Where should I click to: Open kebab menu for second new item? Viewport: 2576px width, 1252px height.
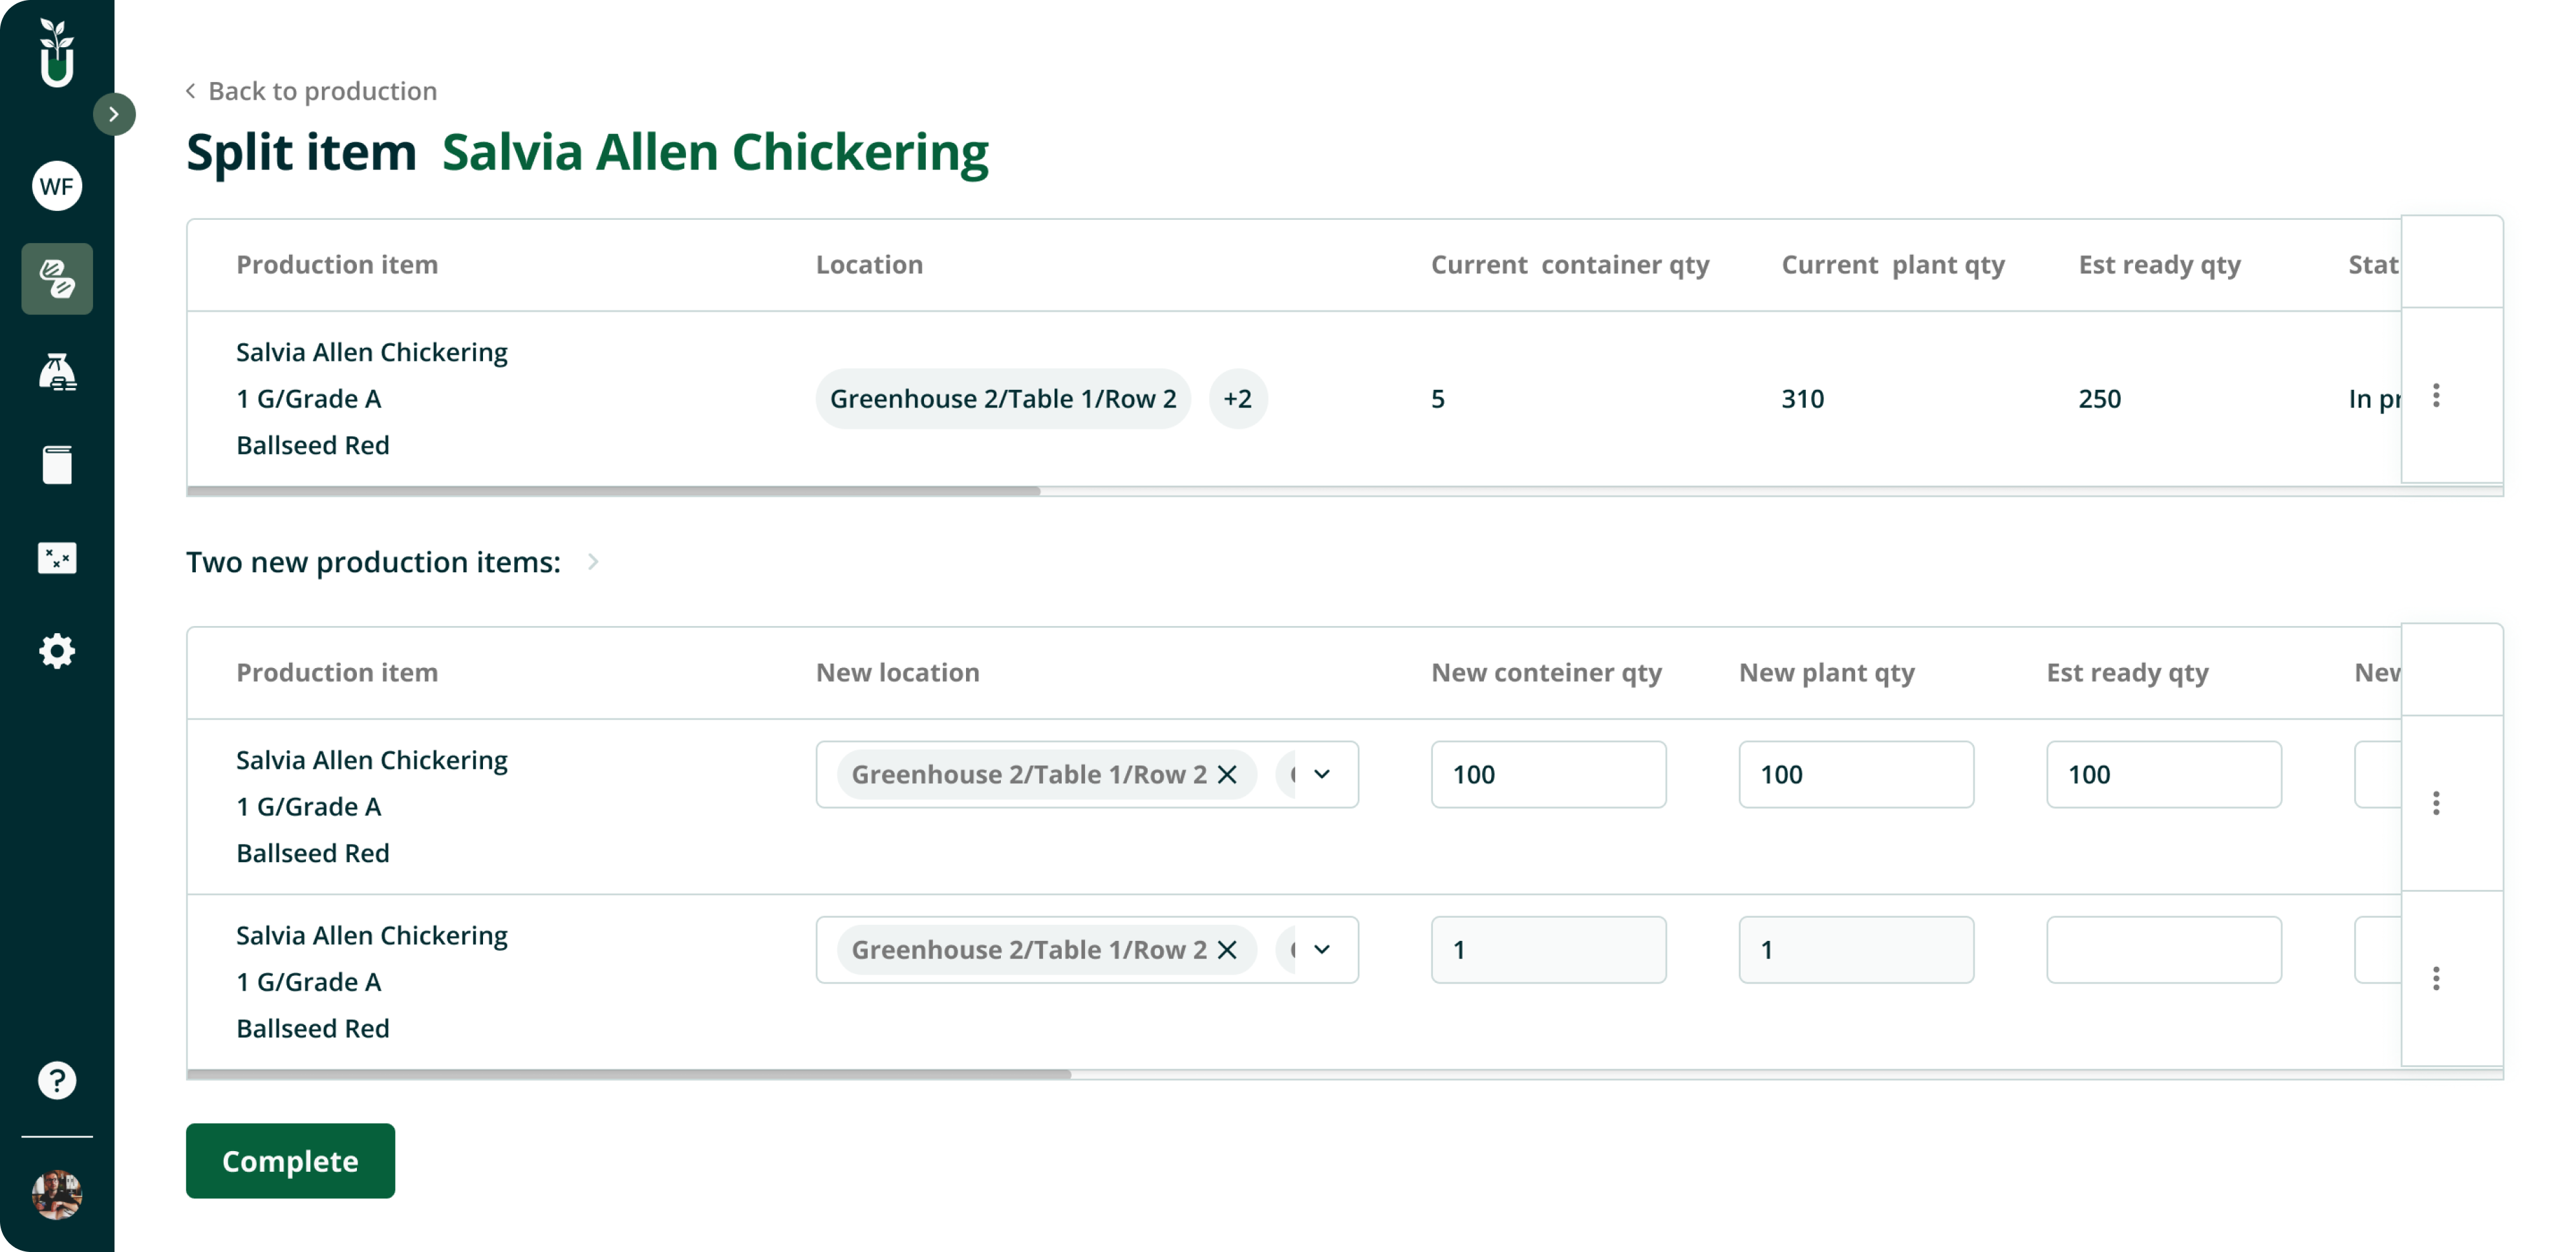2436,978
